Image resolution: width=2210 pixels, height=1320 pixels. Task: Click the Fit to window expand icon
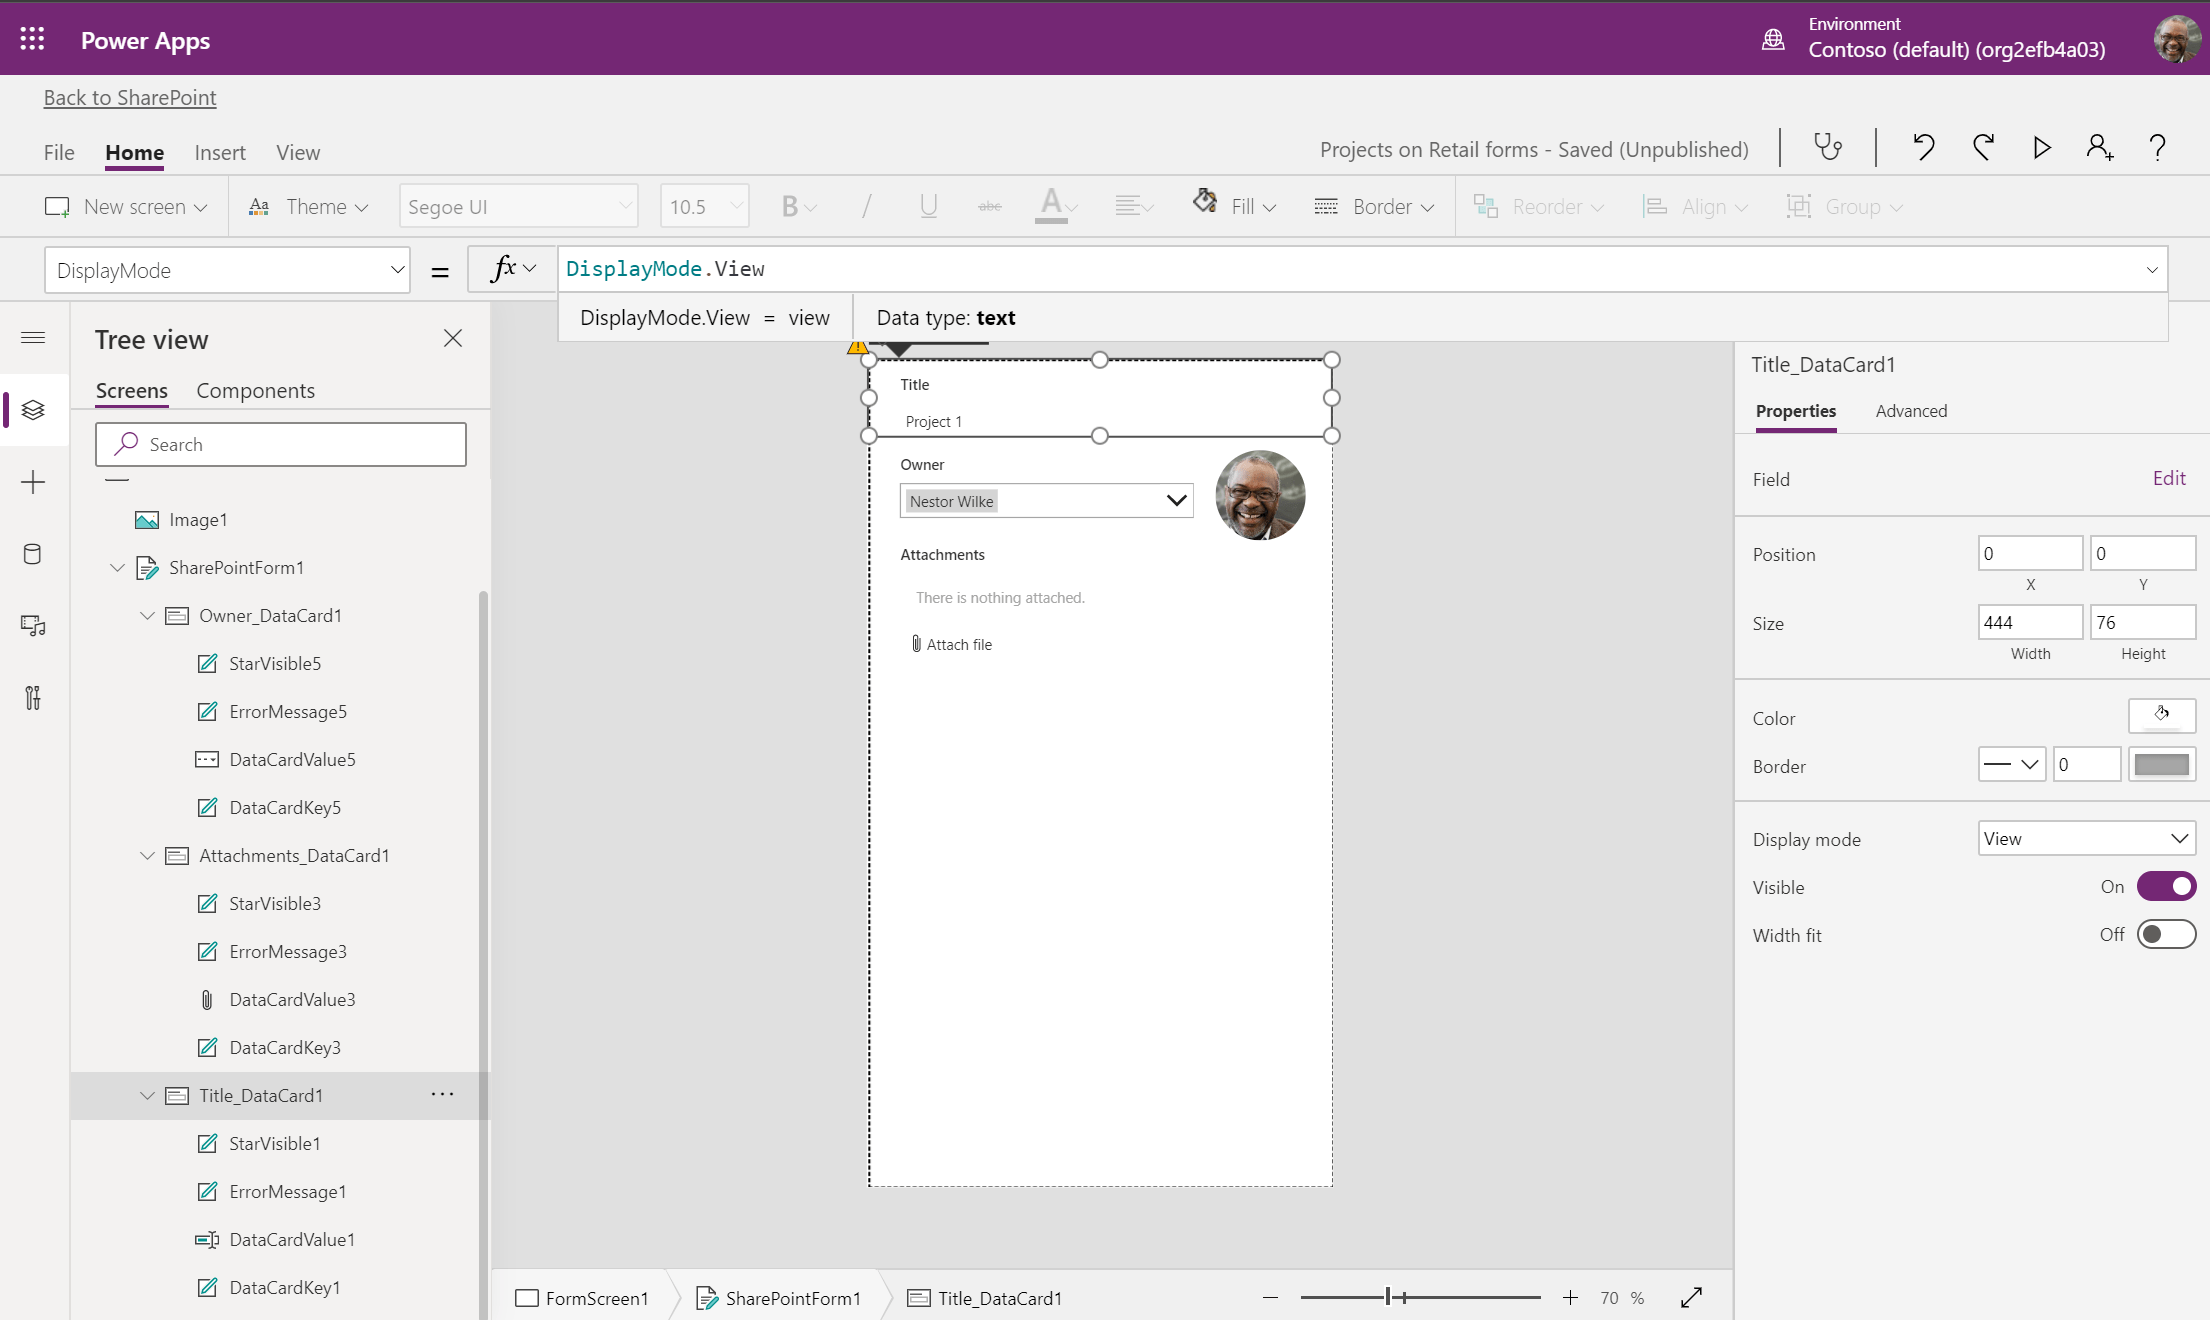1691,1298
